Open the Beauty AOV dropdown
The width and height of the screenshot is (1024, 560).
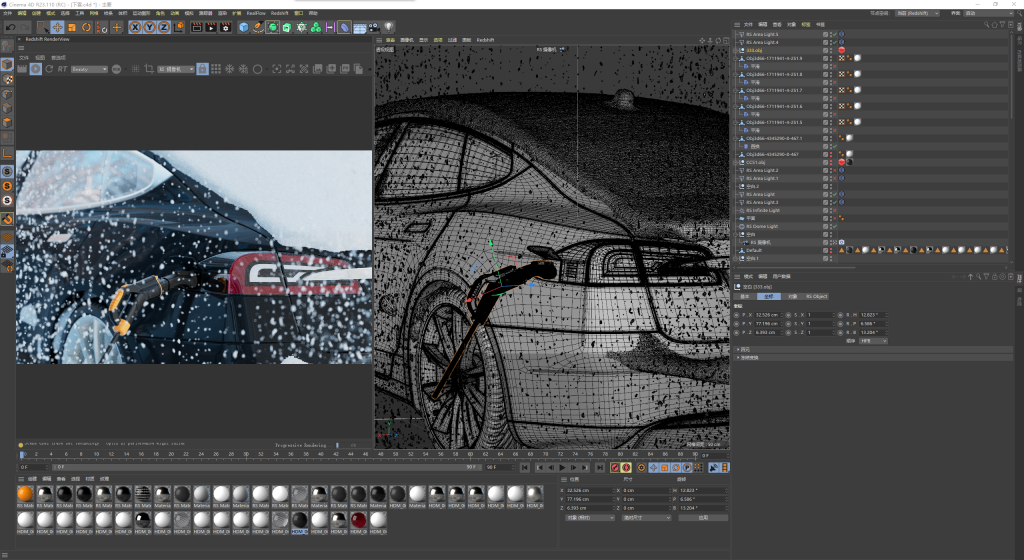[89, 69]
